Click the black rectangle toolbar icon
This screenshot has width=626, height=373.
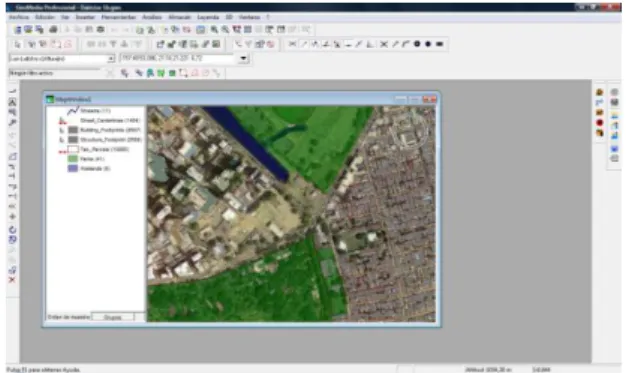(440, 44)
